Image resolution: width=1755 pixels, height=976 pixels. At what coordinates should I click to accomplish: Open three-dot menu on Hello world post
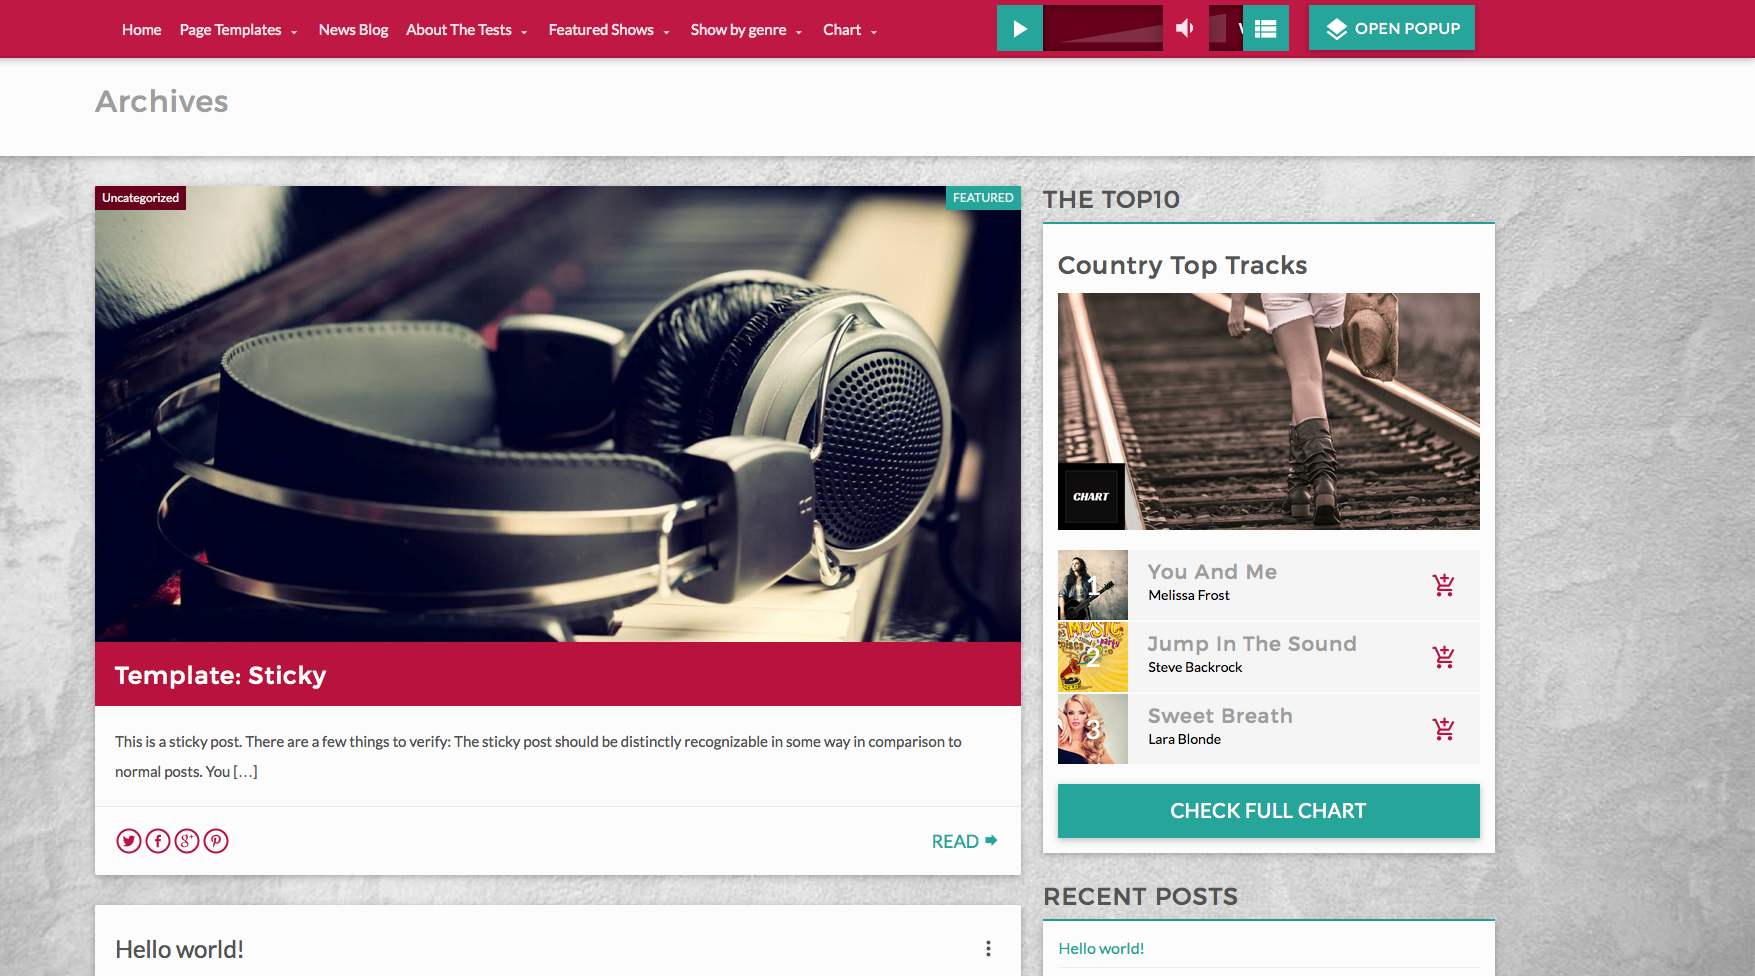click(x=988, y=949)
